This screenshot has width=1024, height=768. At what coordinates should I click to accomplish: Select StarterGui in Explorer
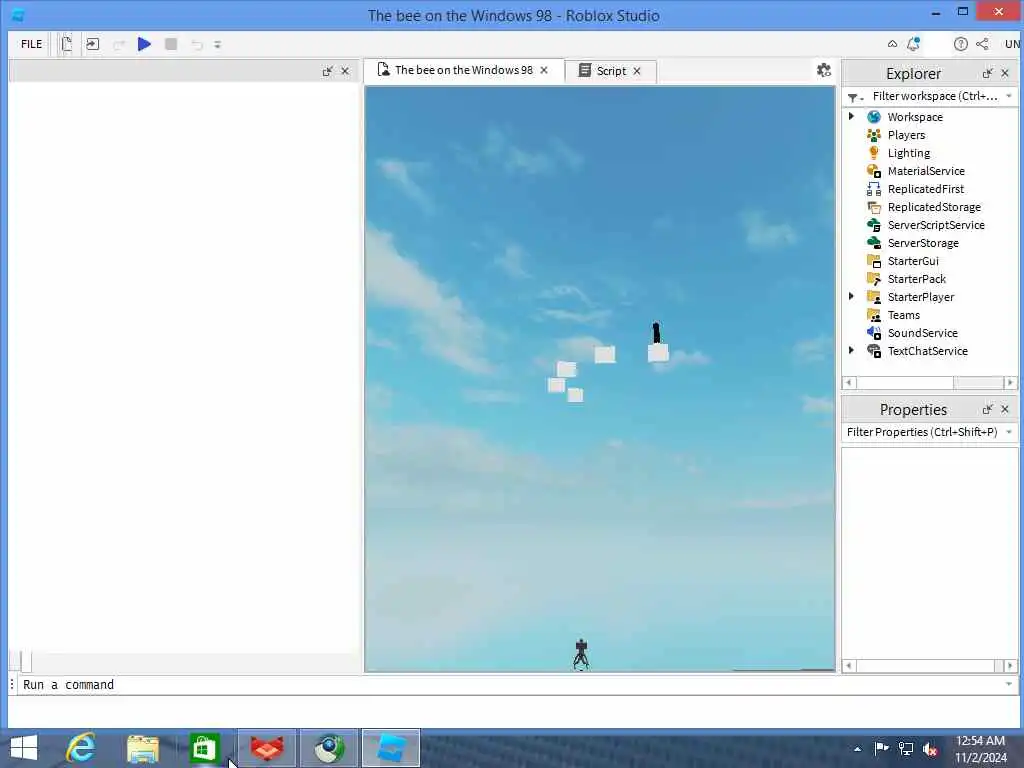point(912,261)
